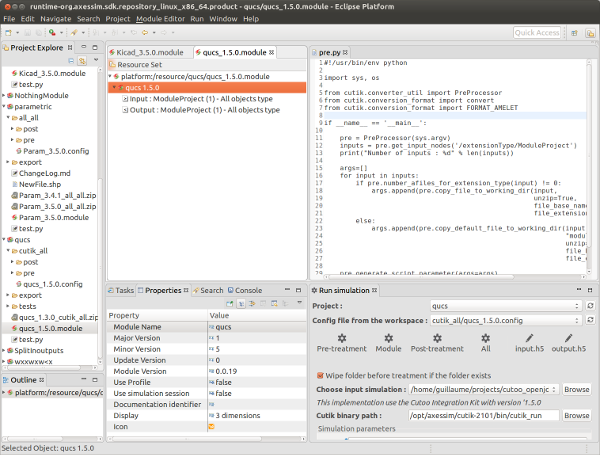The width and height of the screenshot is (600, 455).
Task: Click the Module Version property row
Action: [207, 371]
